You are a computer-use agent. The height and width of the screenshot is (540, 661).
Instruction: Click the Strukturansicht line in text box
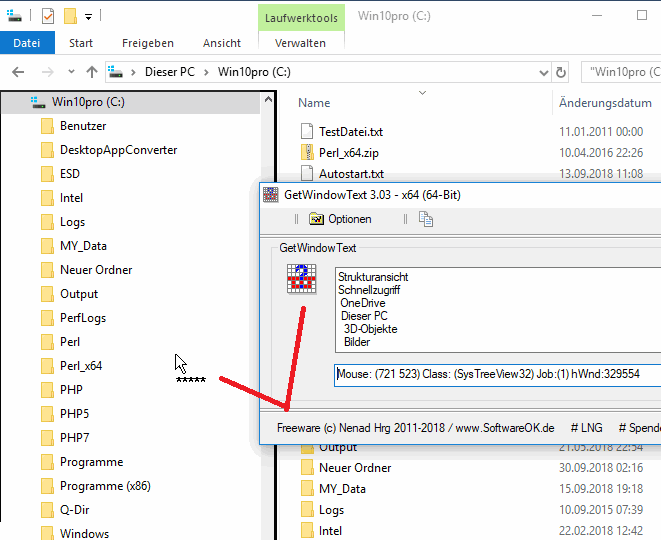click(x=373, y=277)
